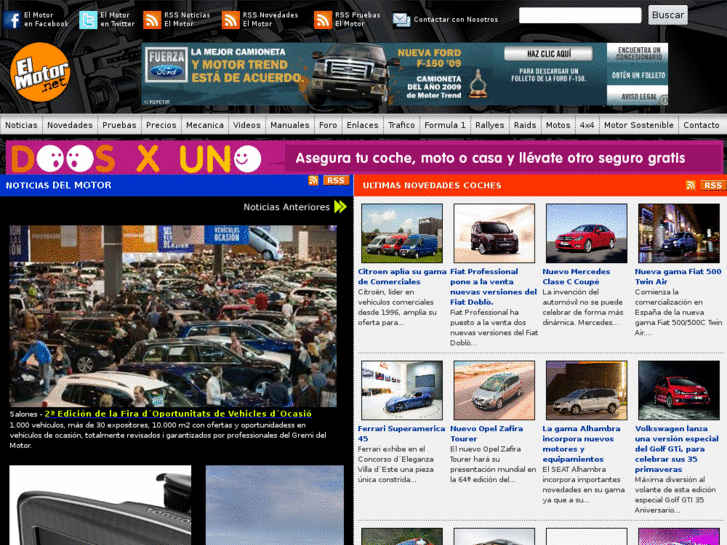727x545 pixels.
Task: Click the RSS Novedades feed icon
Action: point(230,20)
